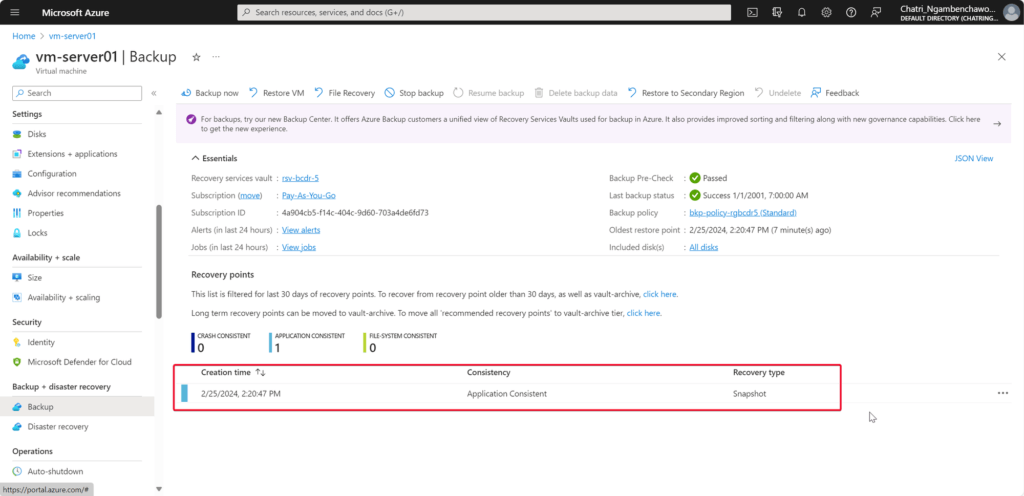The width and height of the screenshot is (1024, 496).
Task: Open the recovery point row ellipsis menu
Action: (1003, 394)
